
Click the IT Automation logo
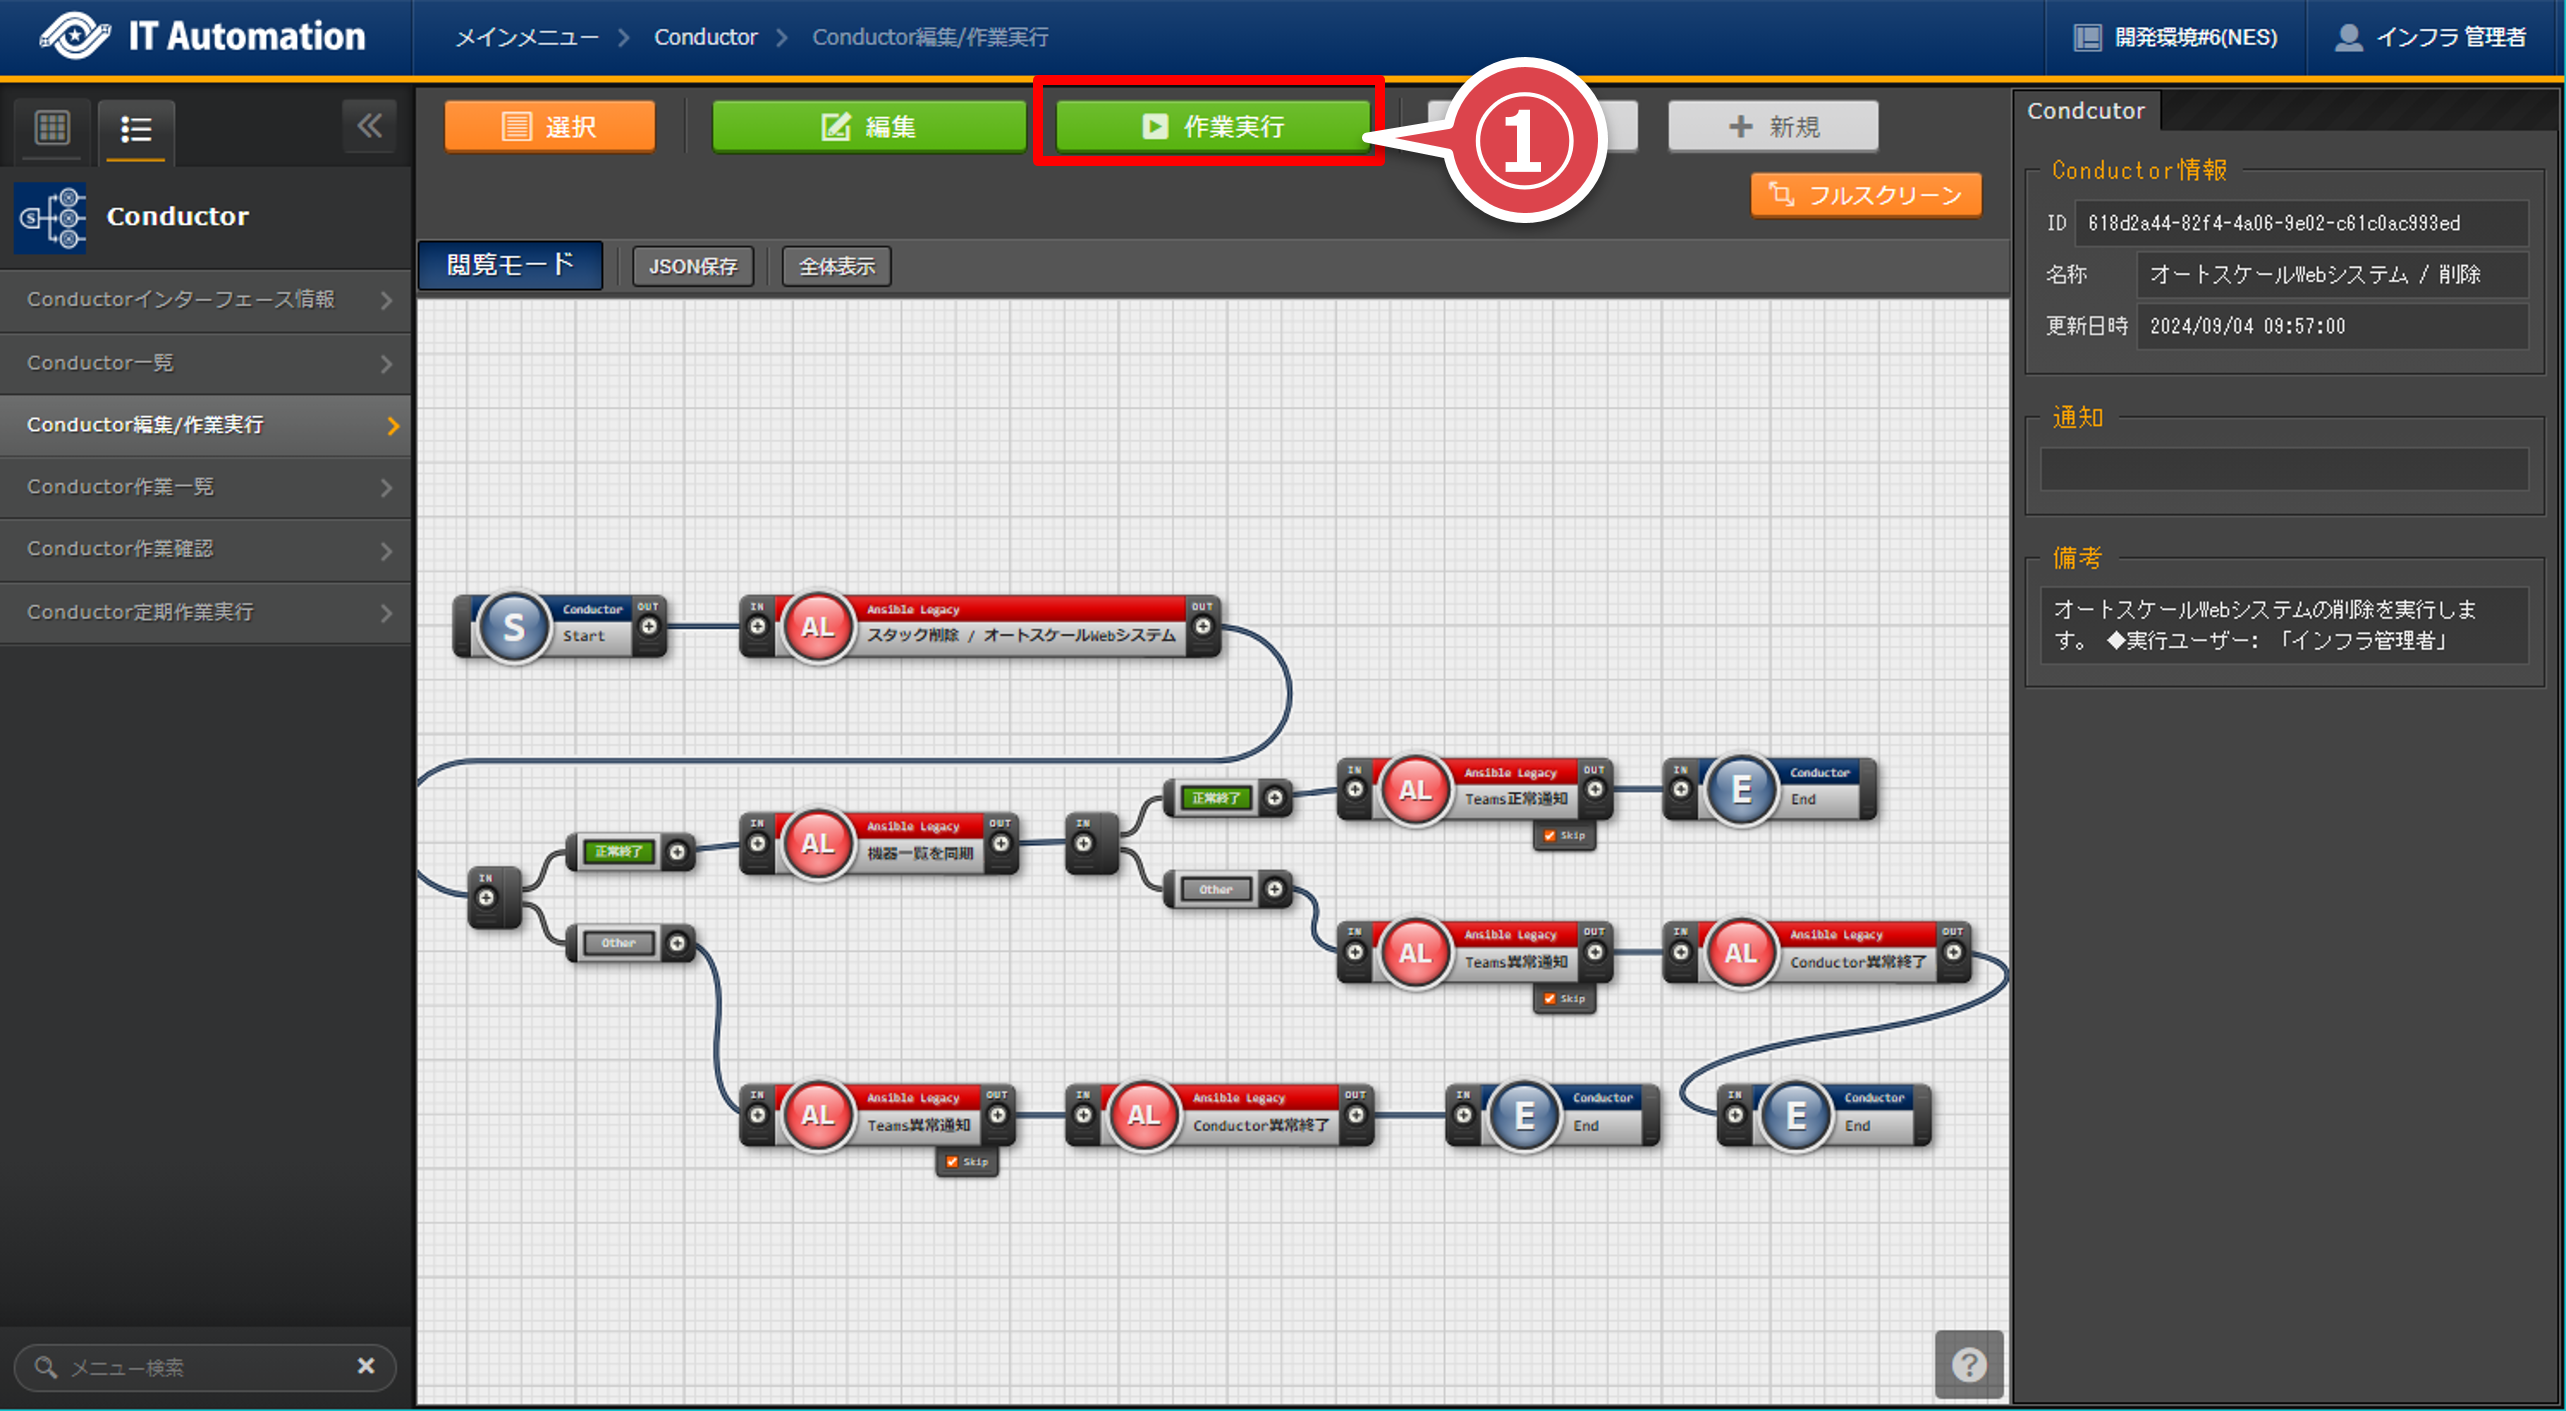click(76, 36)
